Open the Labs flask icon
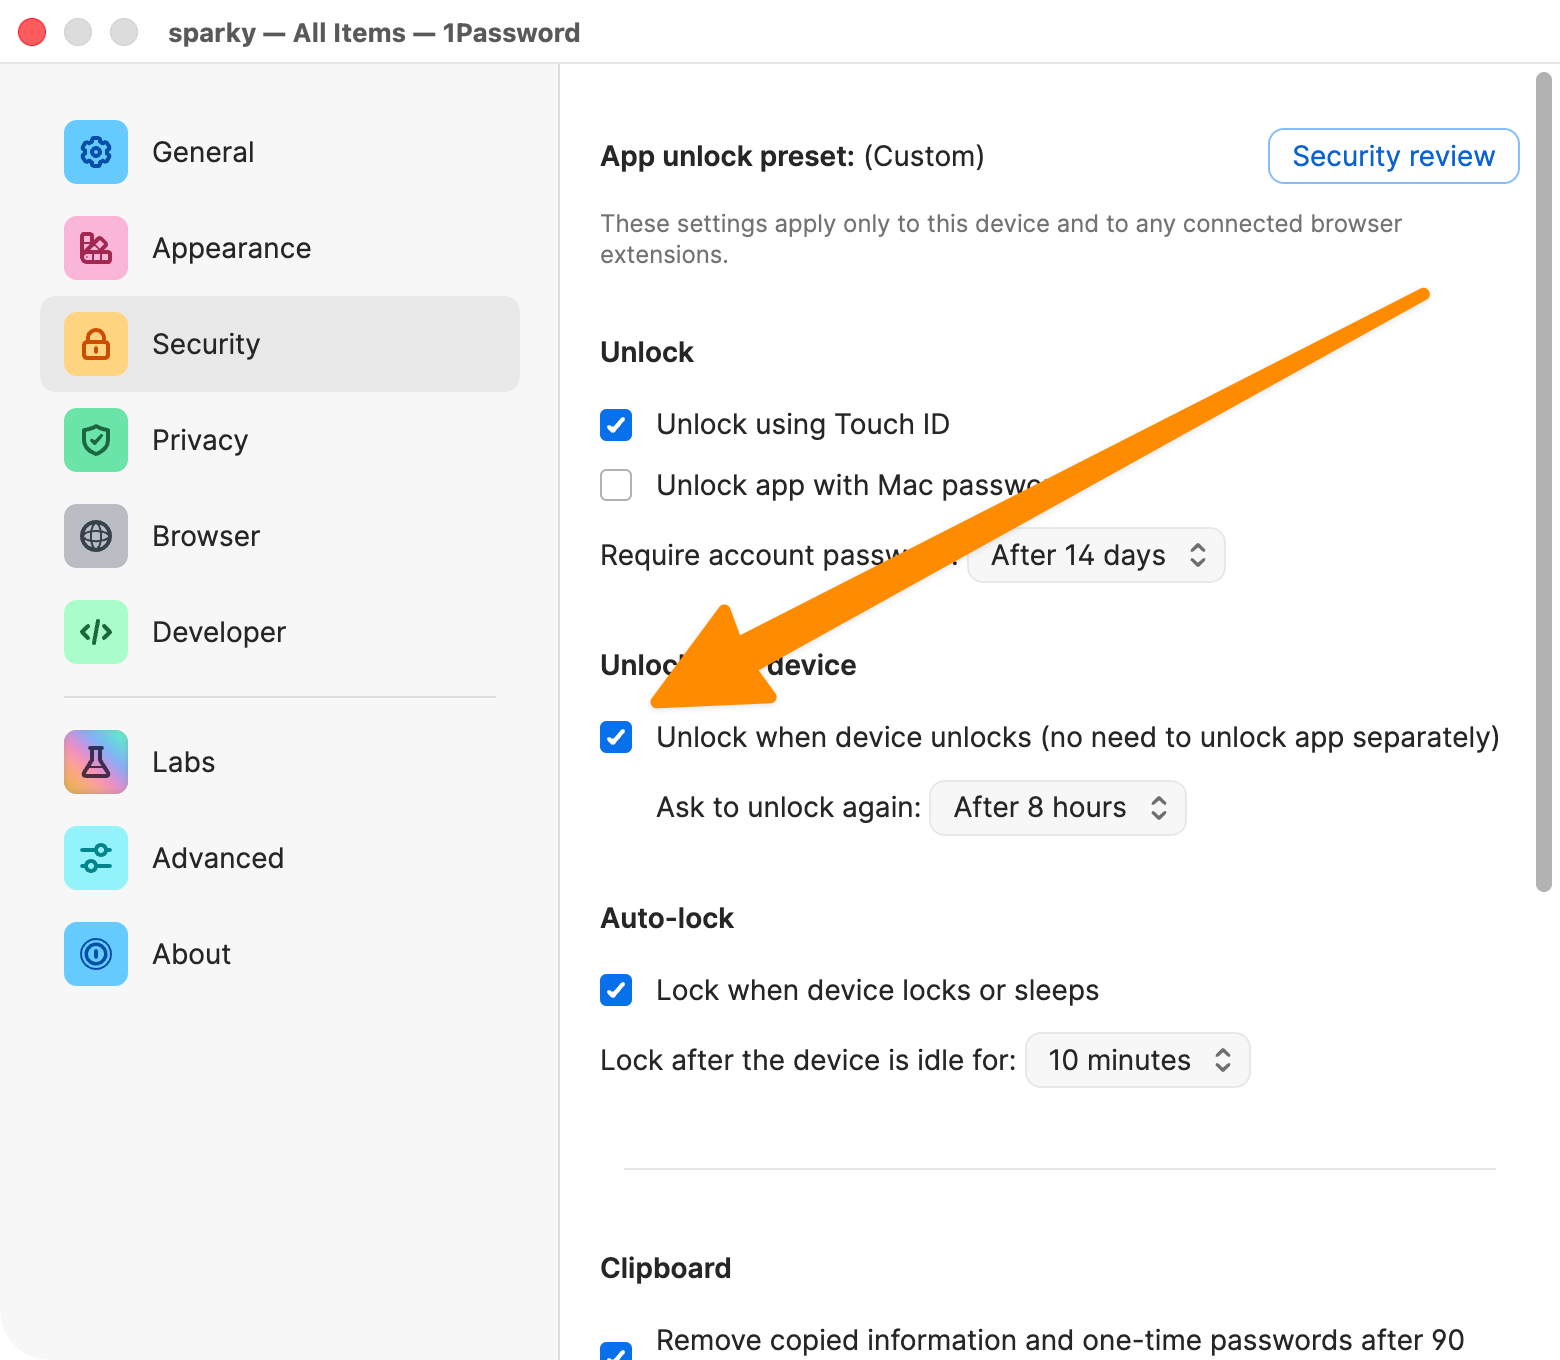The height and width of the screenshot is (1360, 1560). coord(95,761)
